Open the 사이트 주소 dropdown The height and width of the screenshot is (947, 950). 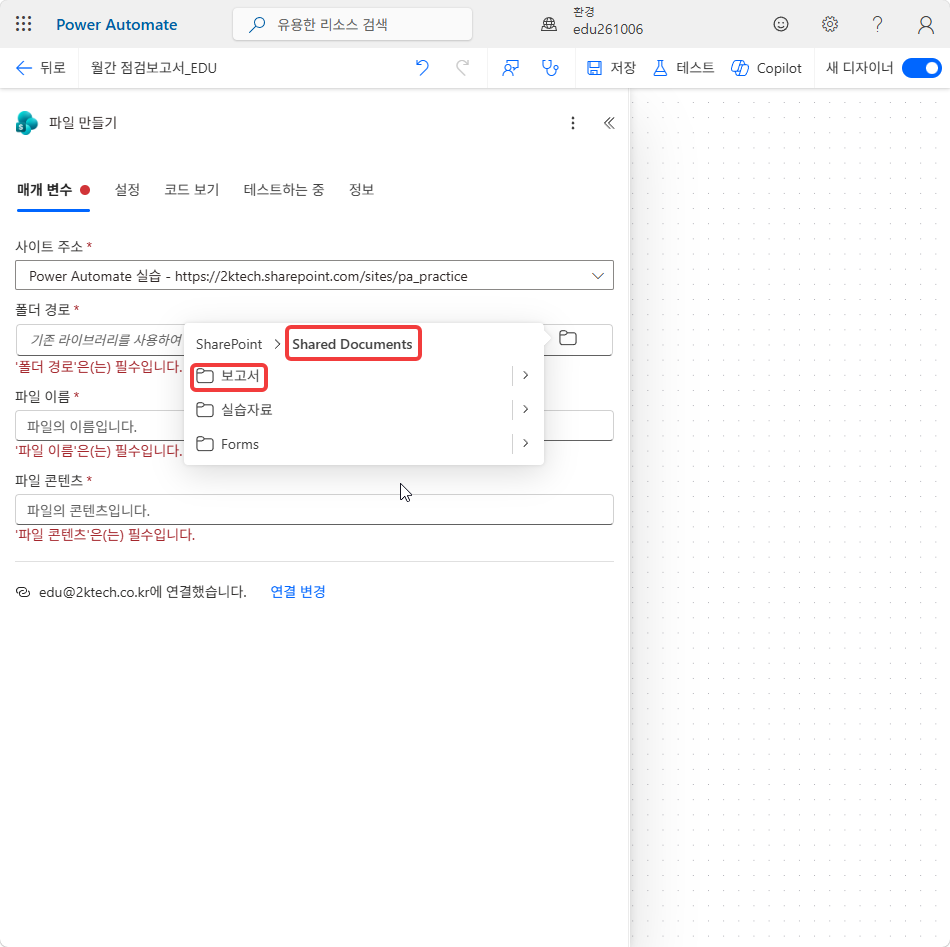click(x=314, y=276)
